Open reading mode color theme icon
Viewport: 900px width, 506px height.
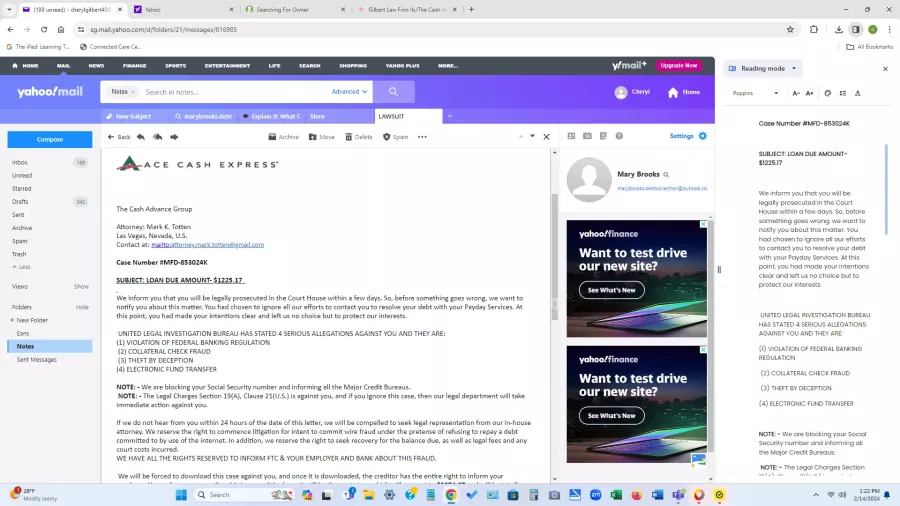pos(828,93)
